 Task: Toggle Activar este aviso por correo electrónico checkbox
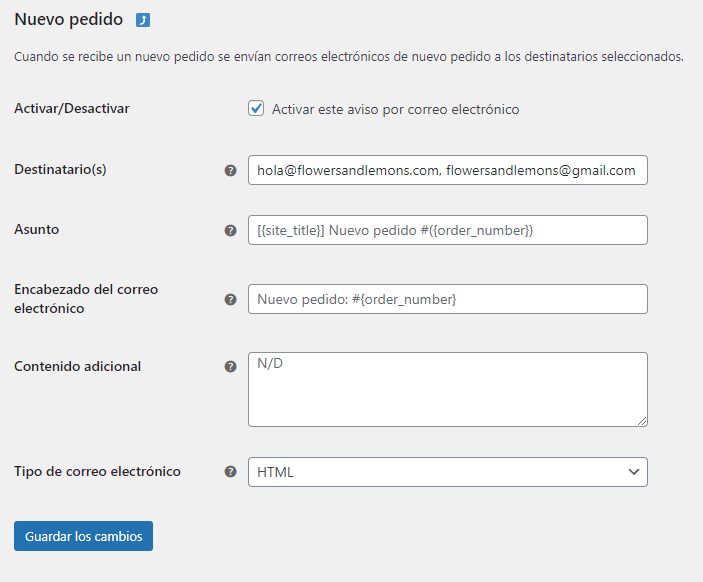[256, 109]
